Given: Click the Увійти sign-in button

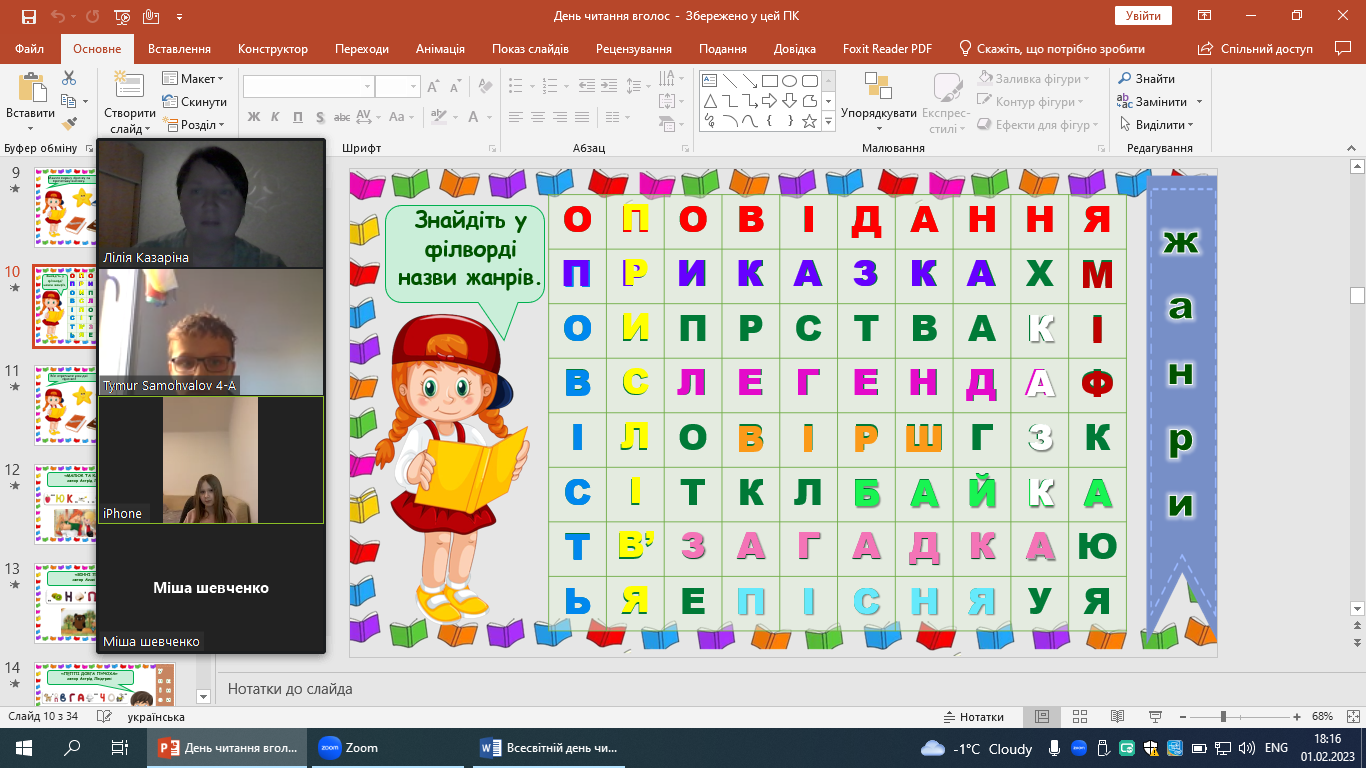Looking at the screenshot, I should coord(1142,16).
